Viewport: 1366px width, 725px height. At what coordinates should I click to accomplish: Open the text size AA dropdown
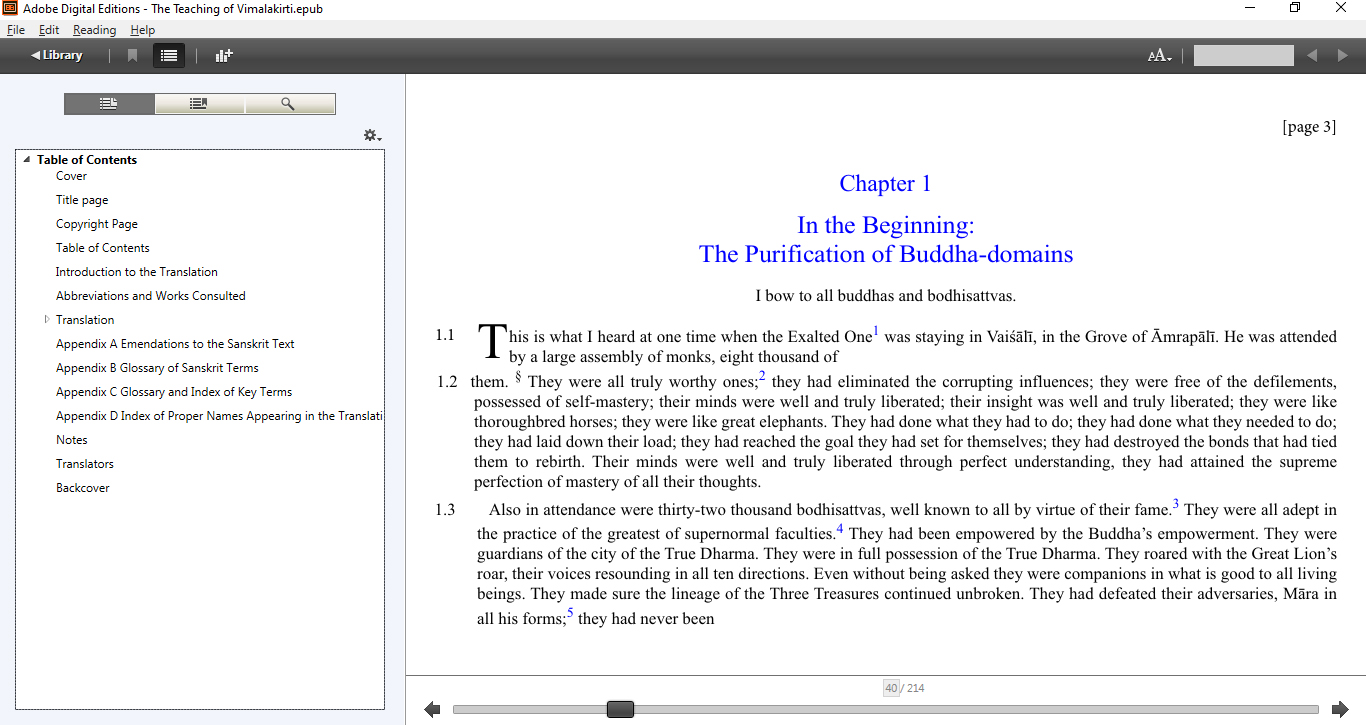coord(1159,56)
